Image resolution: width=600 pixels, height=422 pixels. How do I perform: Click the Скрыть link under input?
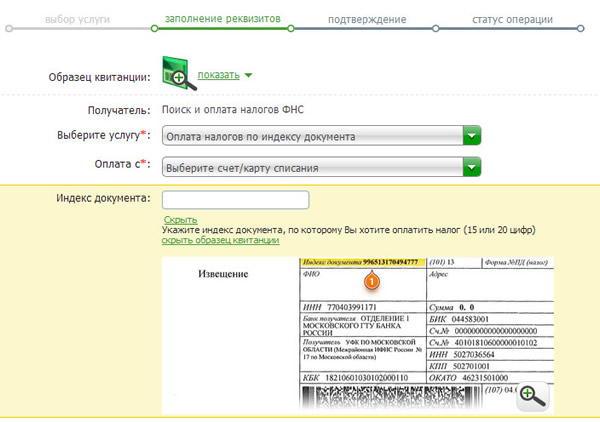point(180,219)
